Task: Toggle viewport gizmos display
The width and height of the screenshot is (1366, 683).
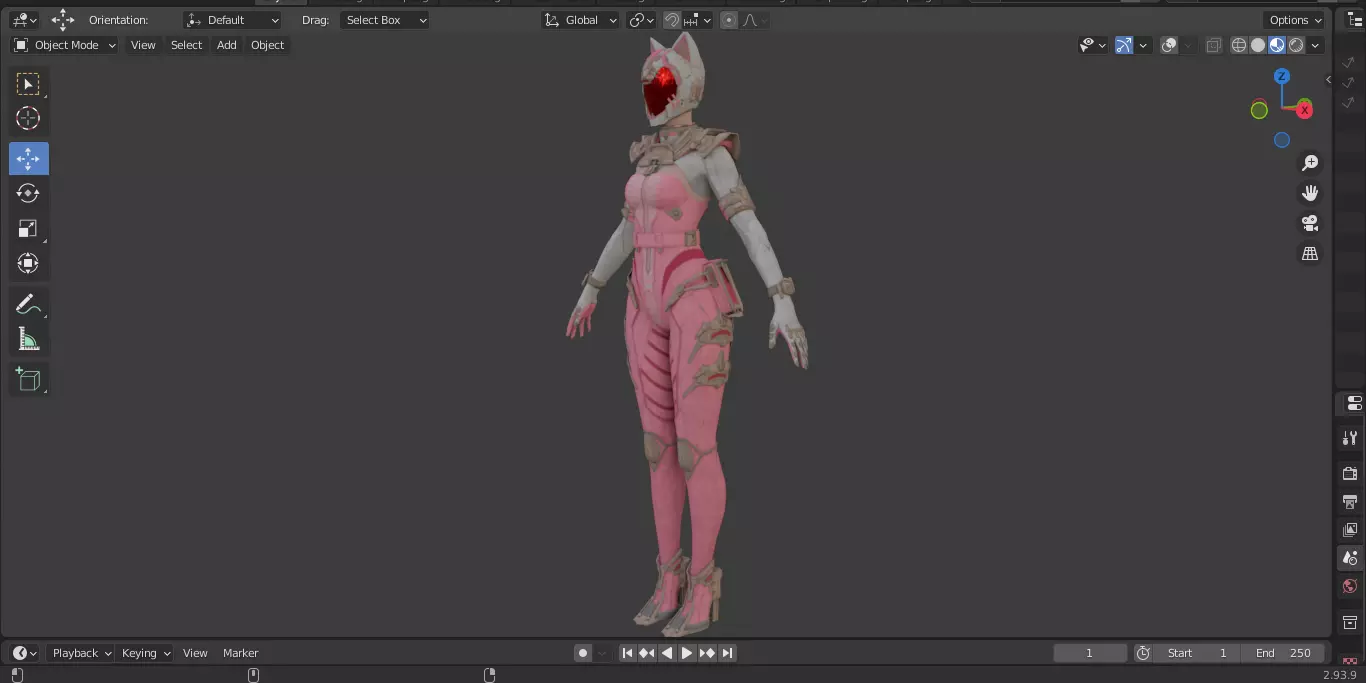Action: 1124,45
